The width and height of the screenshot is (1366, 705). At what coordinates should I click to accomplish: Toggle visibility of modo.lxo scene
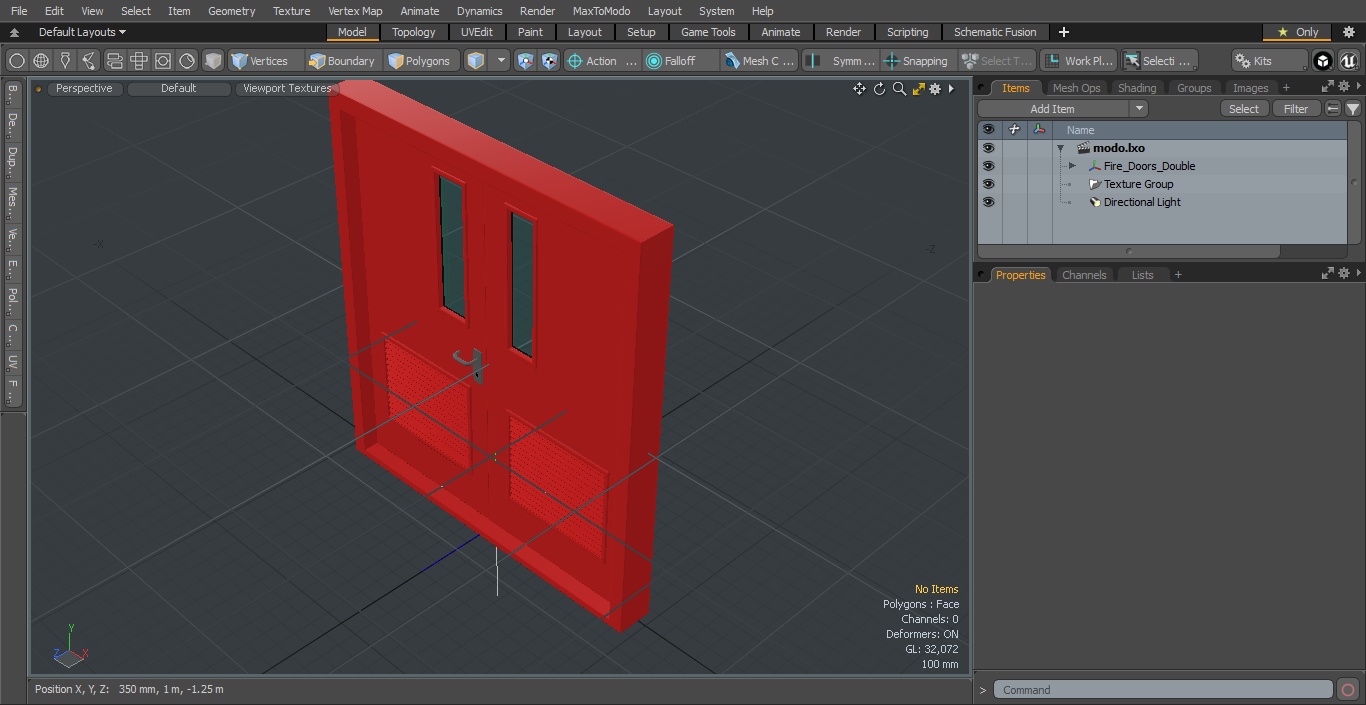(988, 148)
